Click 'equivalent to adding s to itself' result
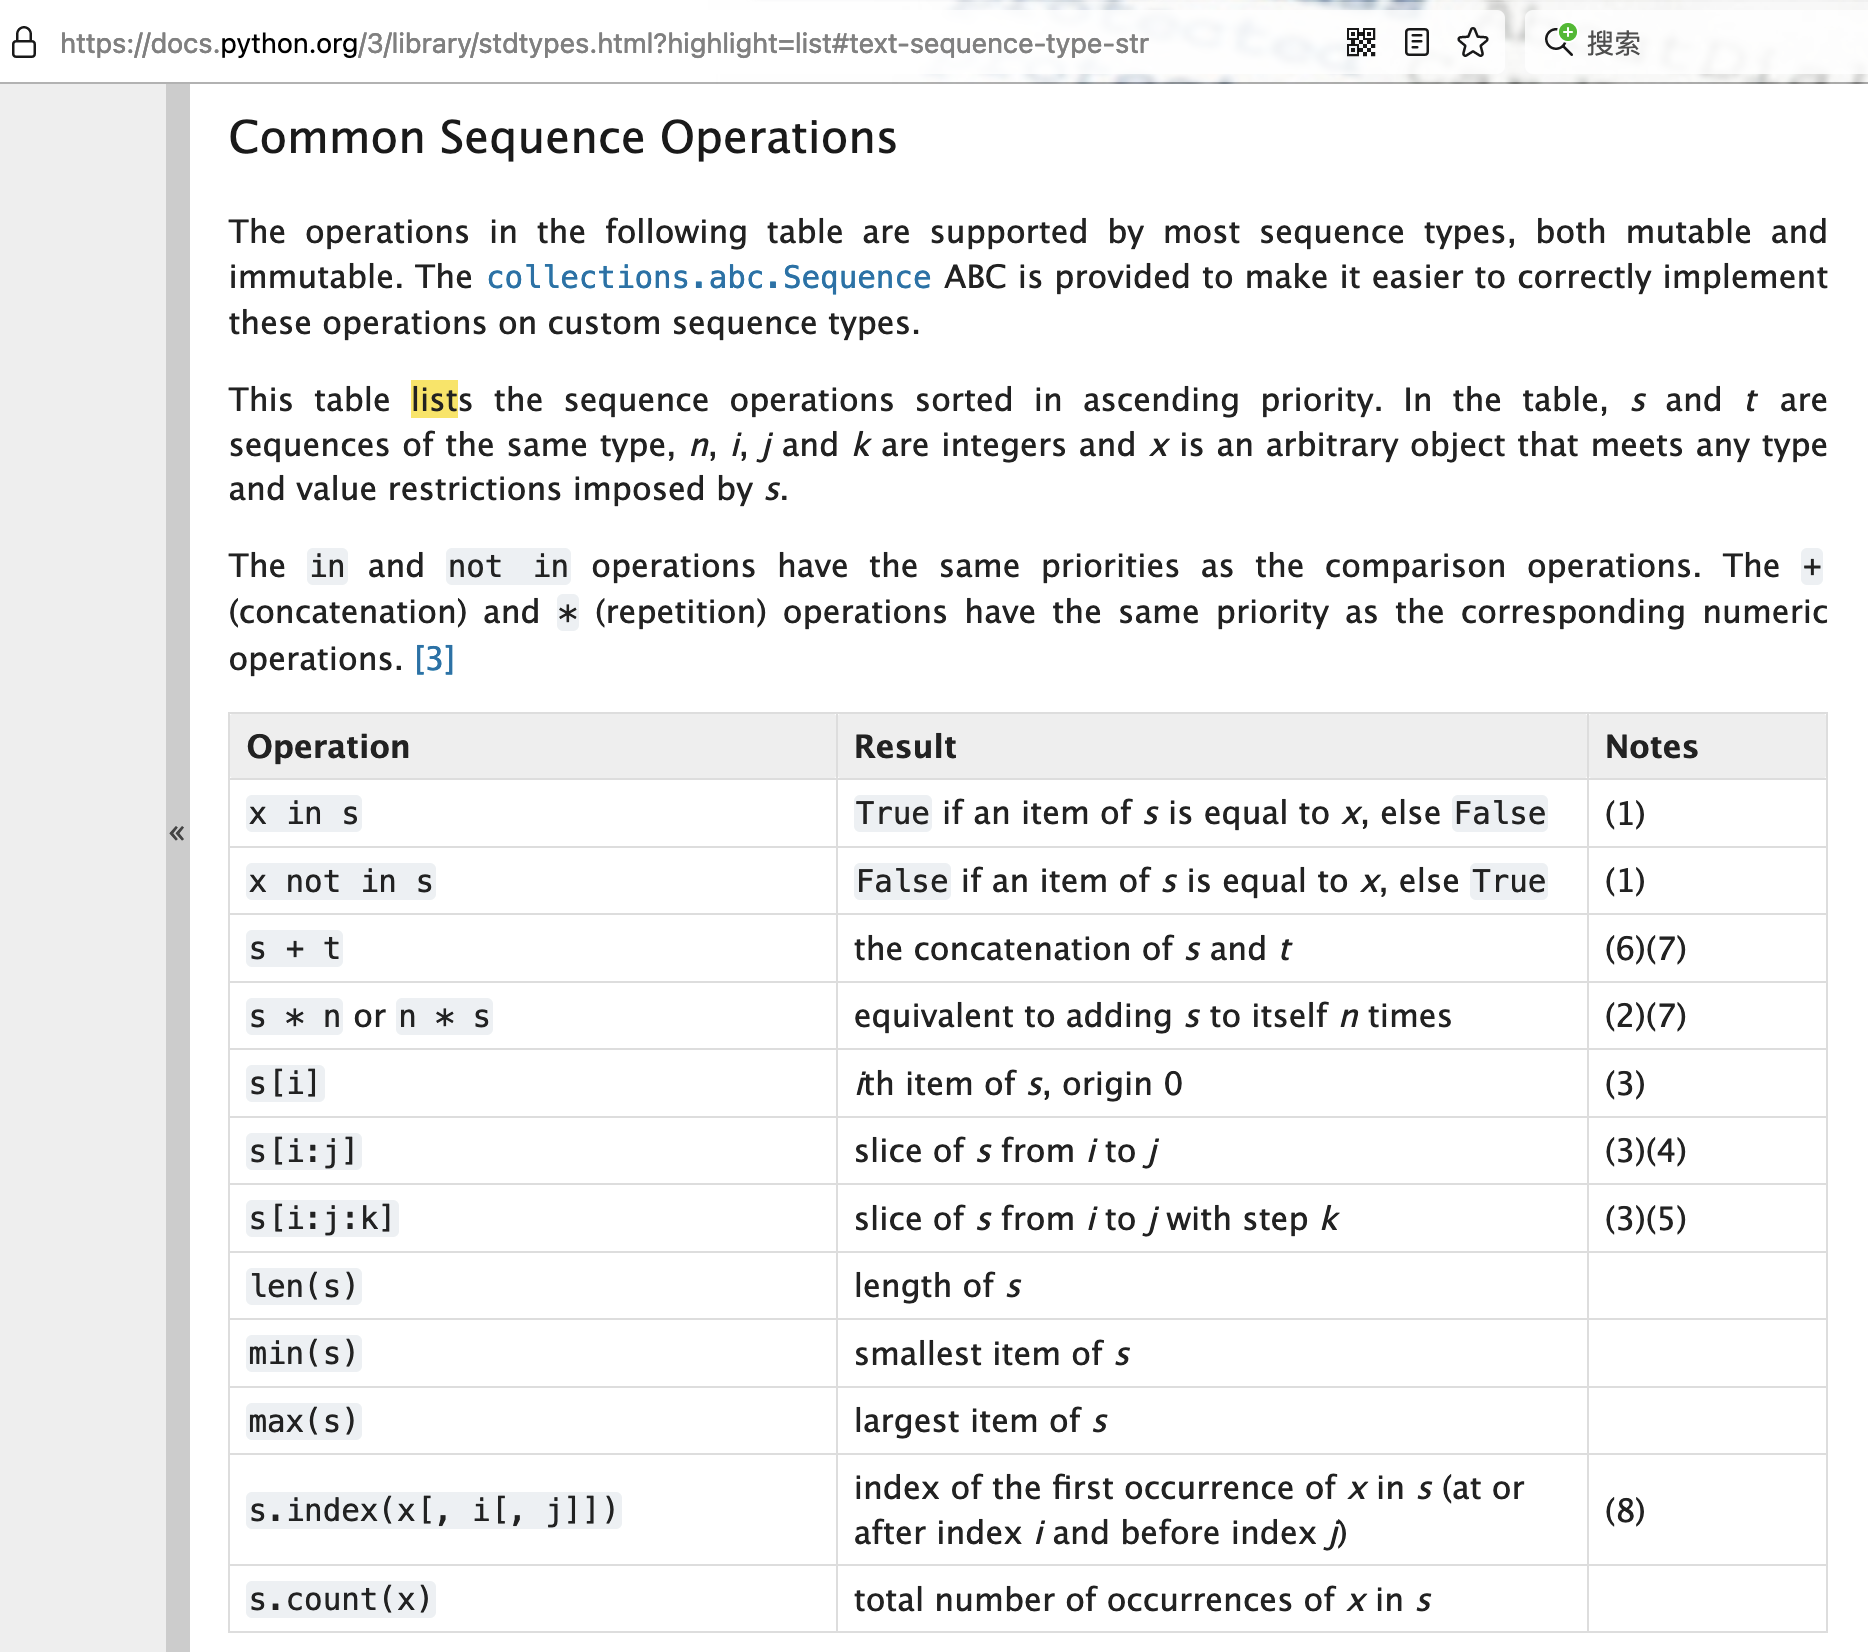Image resolution: width=1868 pixels, height=1652 pixels. click(1152, 1016)
